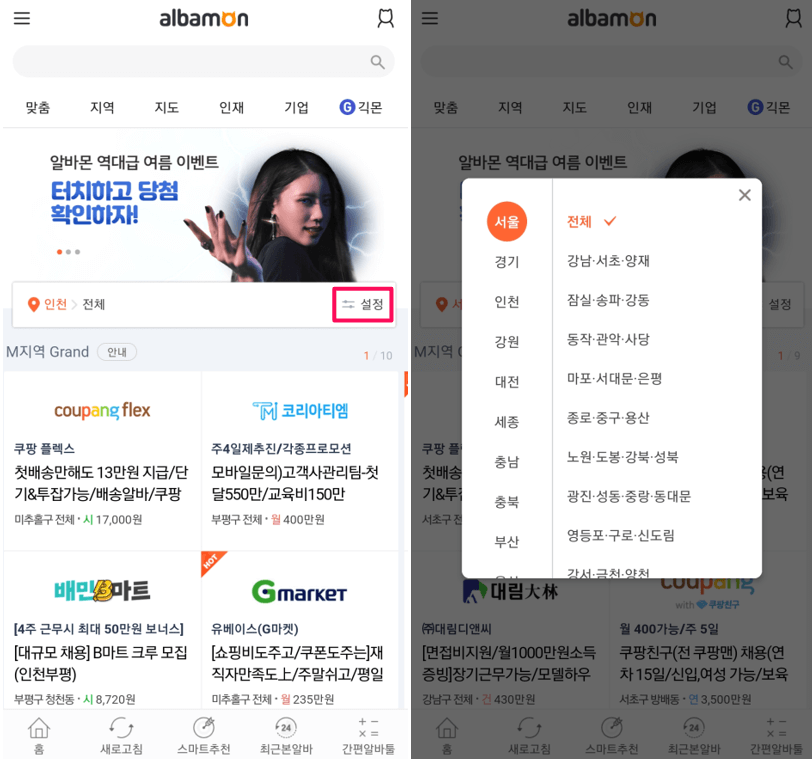Click the 설정 button in right dimmed screen
The height and width of the screenshot is (759, 812).
click(780, 304)
